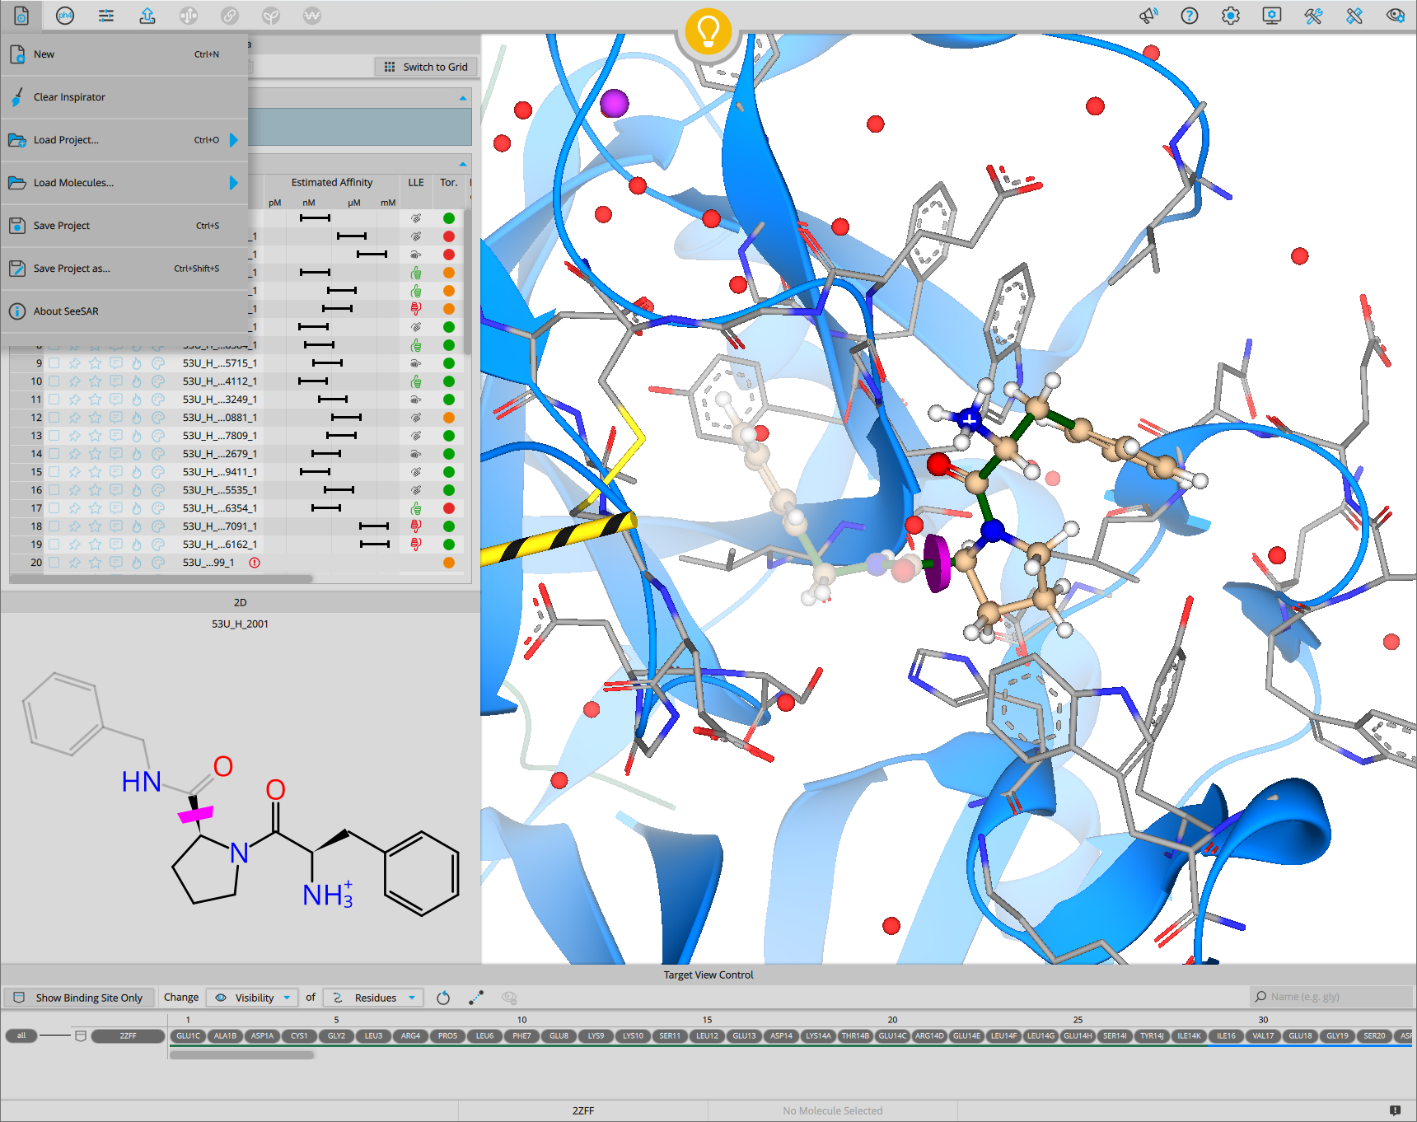The image size is (1417, 1122).
Task: Tick the checkbox for molecule row 10
Action: [x=54, y=381]
